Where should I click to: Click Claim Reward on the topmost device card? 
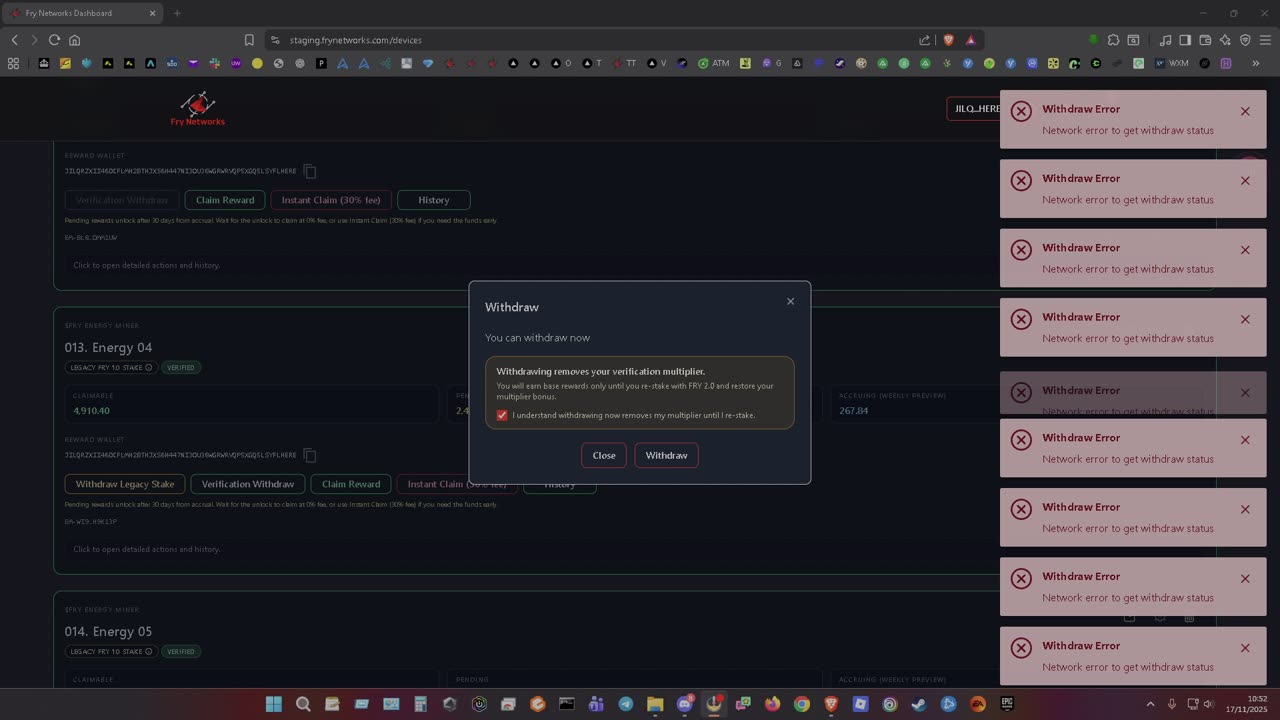coord(225,200)
